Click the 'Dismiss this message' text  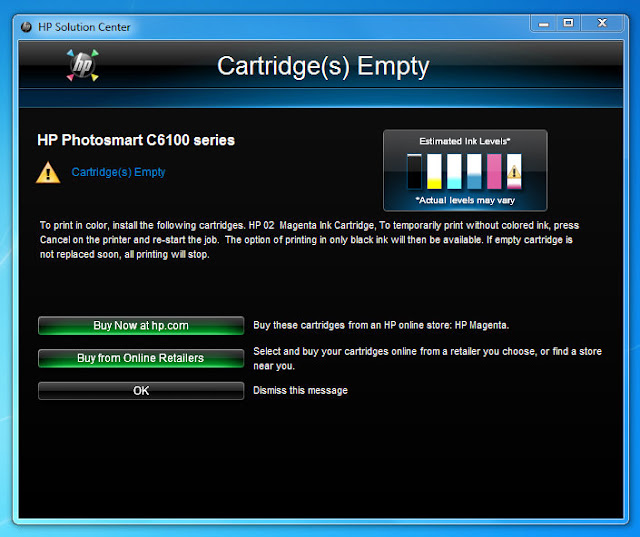(x=300, y=391)
